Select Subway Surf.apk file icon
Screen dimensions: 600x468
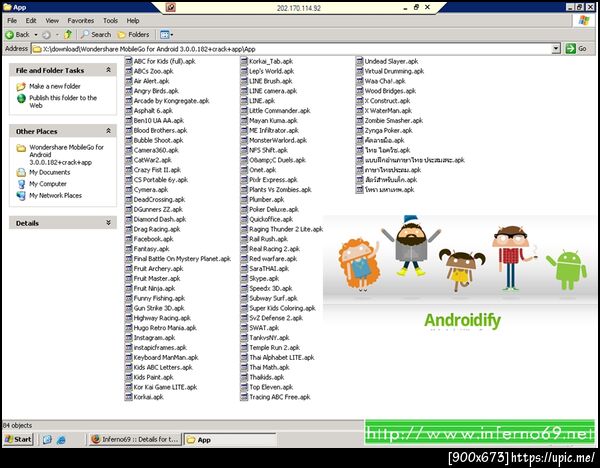(x=244, y=298)
